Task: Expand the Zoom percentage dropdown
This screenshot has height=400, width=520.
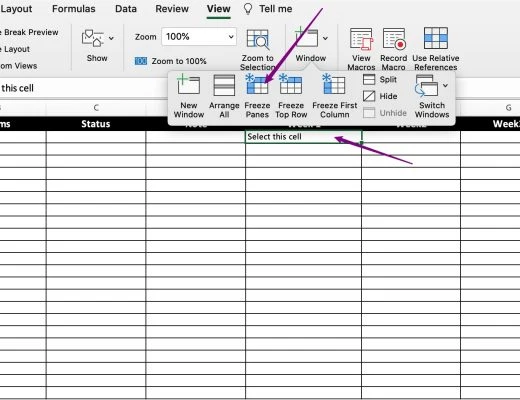Action: tap(231, 37)
